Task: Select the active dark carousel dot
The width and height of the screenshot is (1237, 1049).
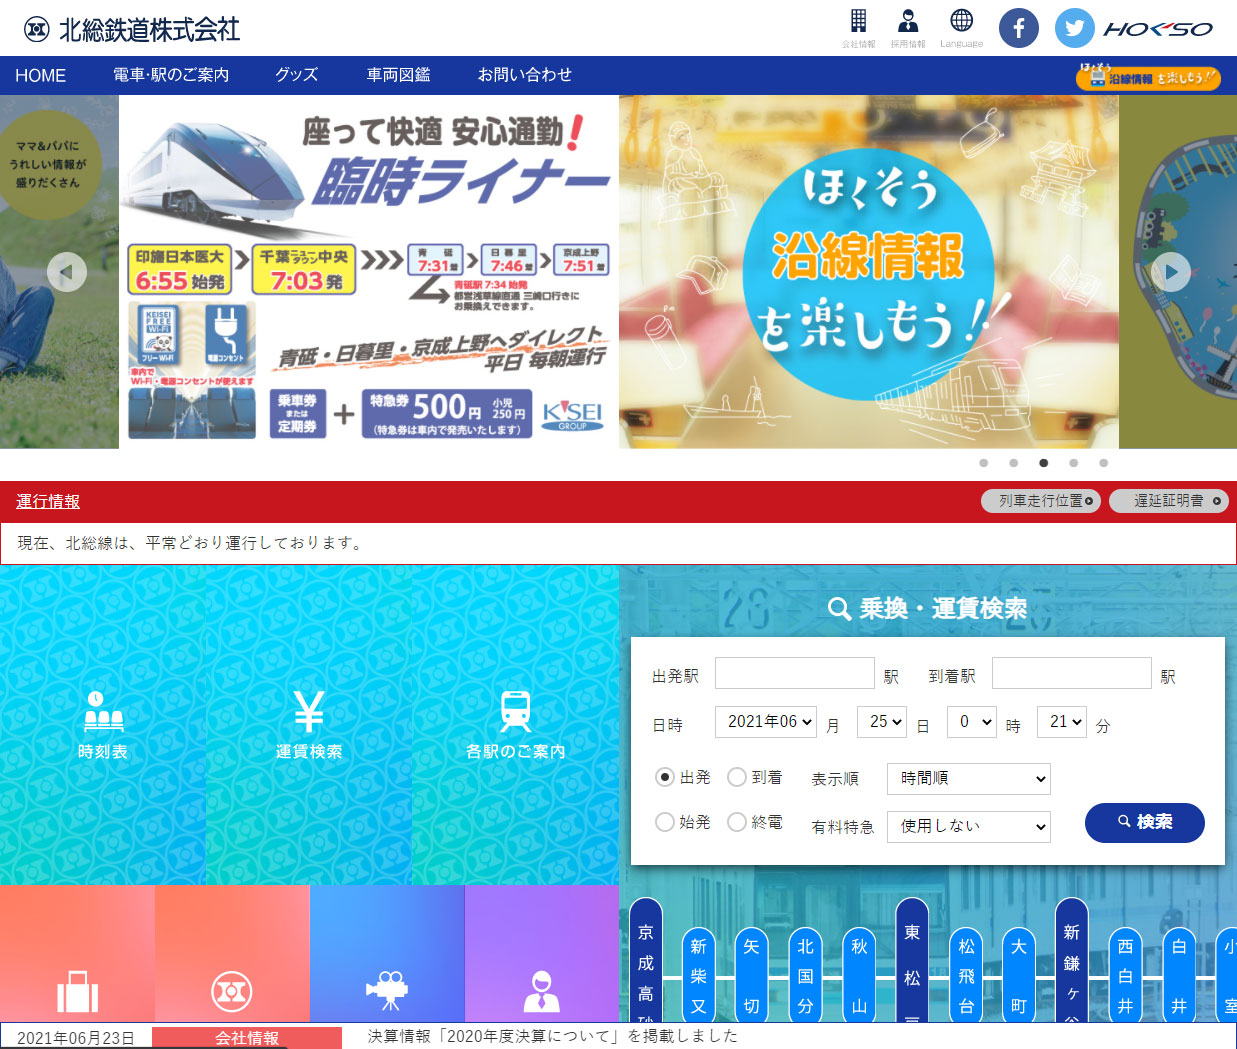Action: [x=1044, y=463]
